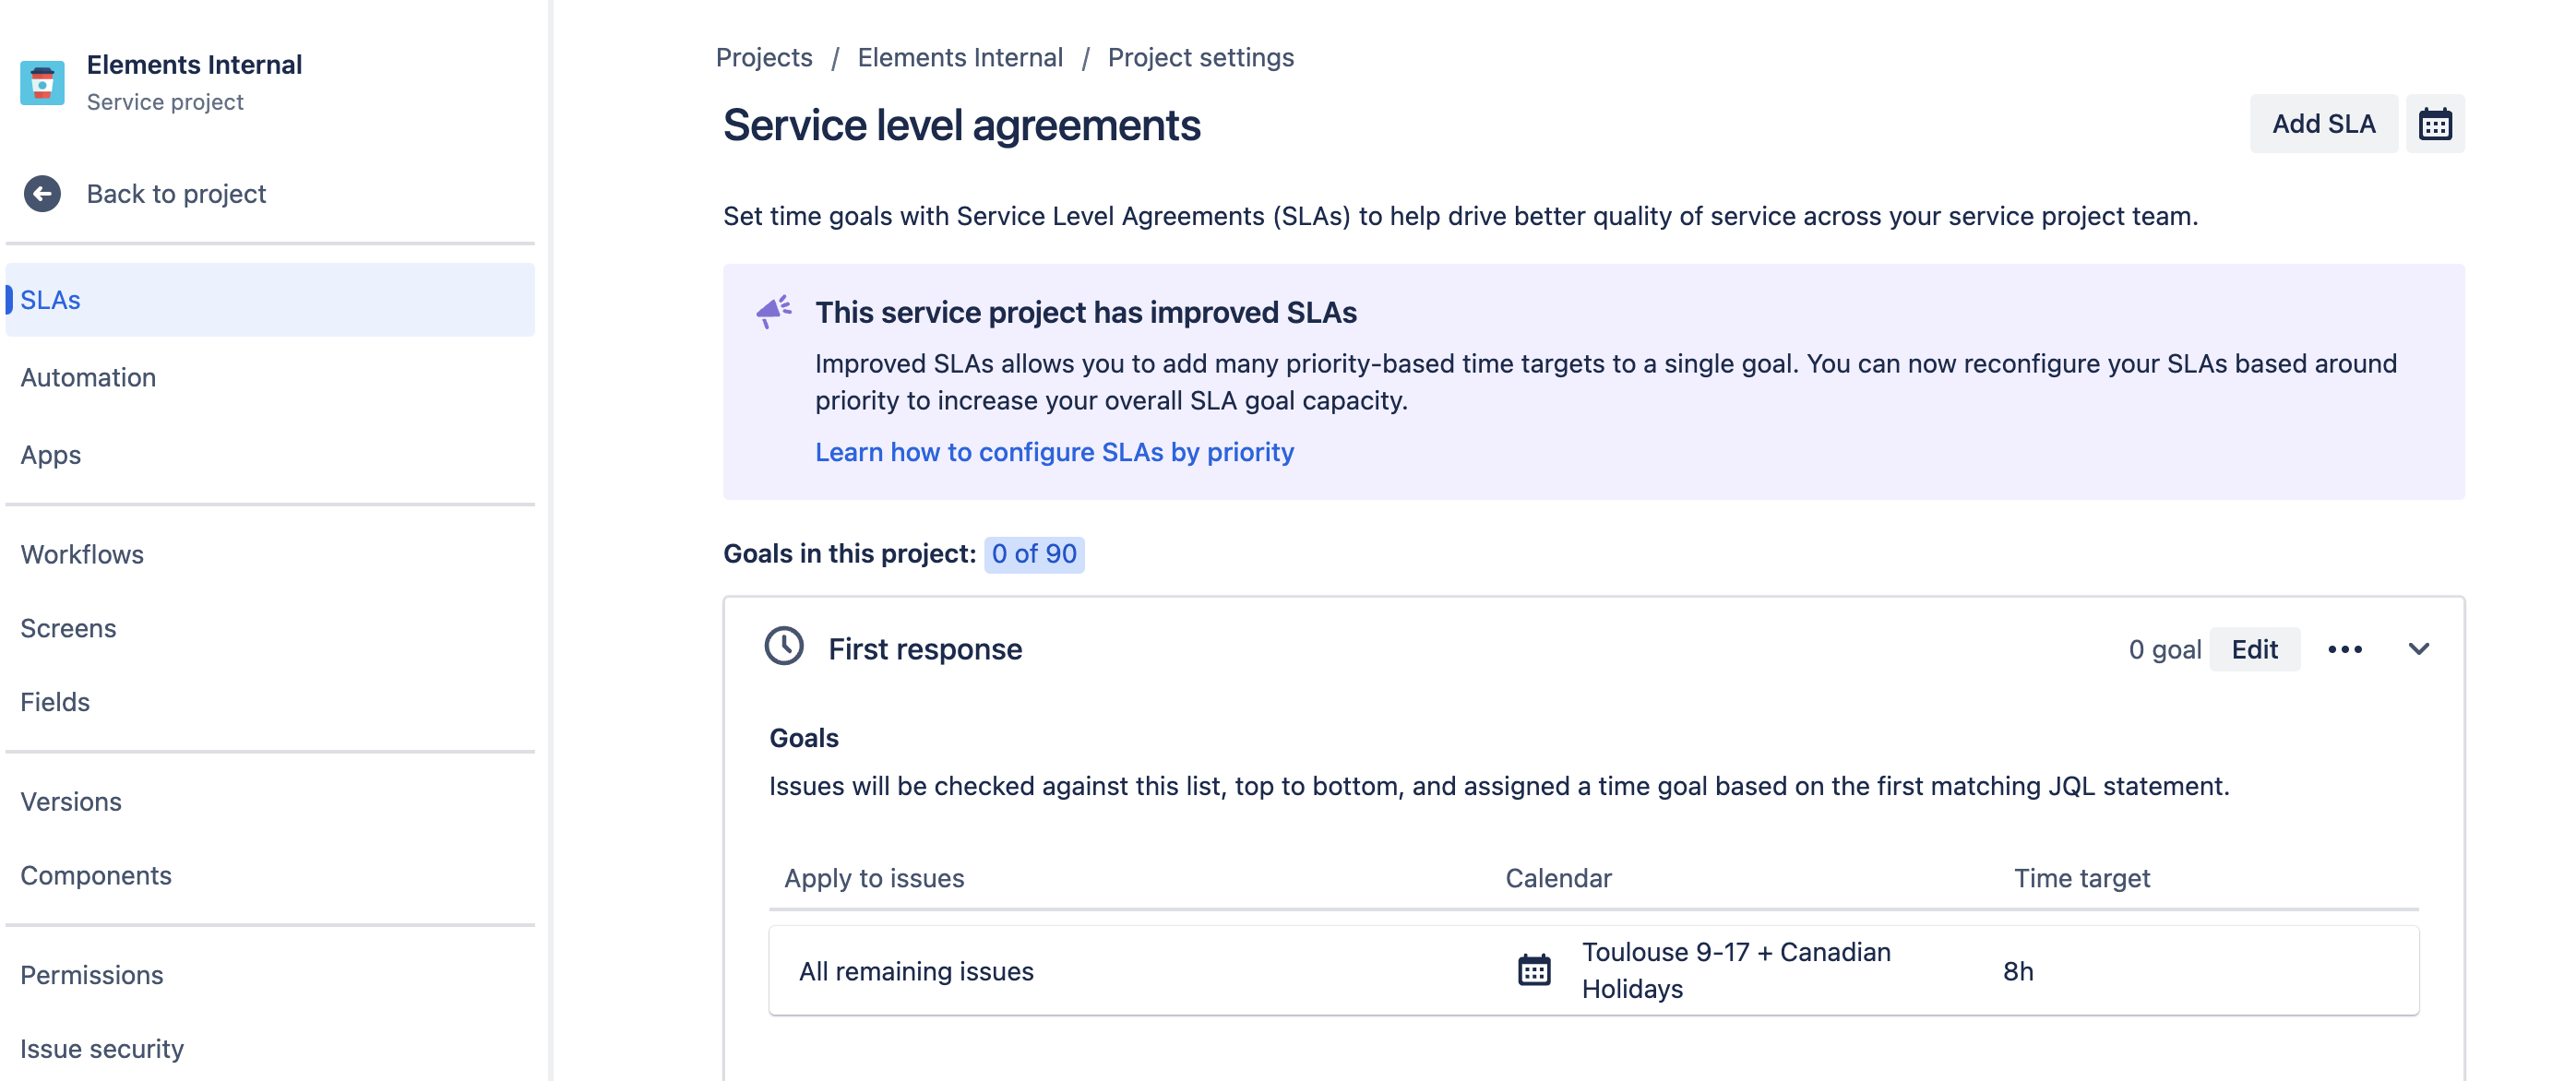The height and width of the screenshot is (1081, 2576).
Task: Open Automation settings in sidebar
Action: 88,378
